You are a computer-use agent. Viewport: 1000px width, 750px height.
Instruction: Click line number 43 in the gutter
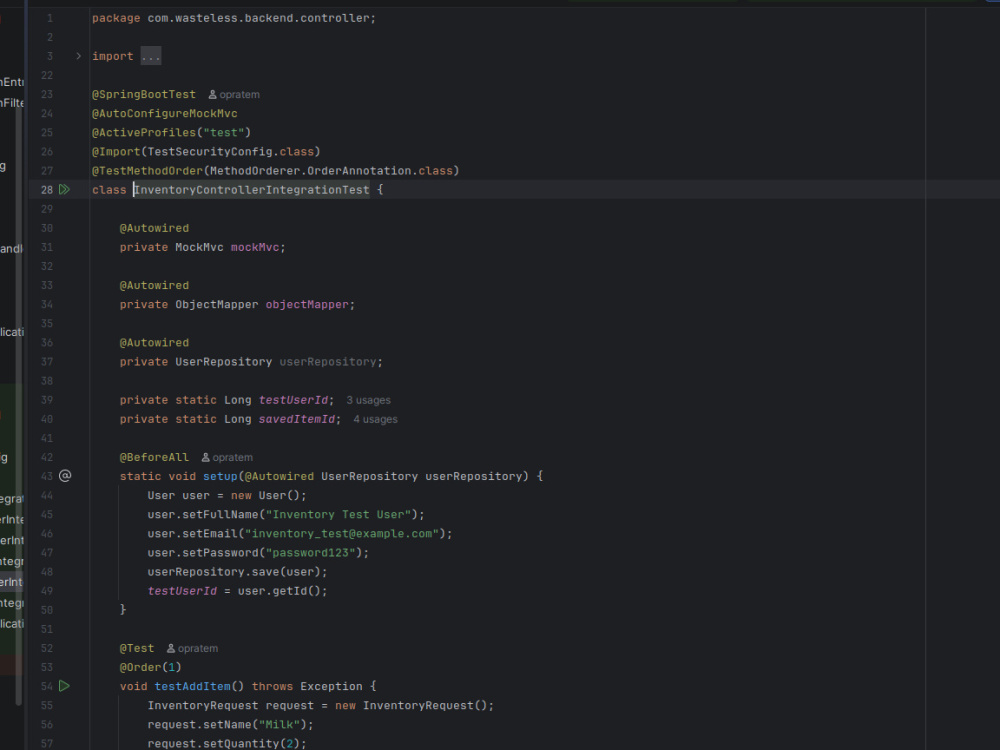tap(47, 476)
